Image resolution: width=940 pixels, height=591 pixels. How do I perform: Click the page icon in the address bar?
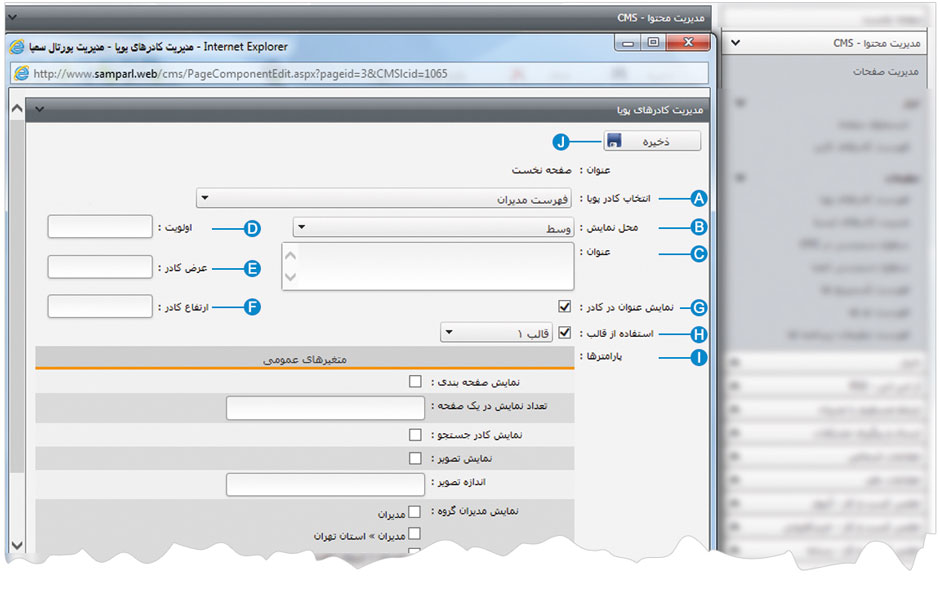(18, 73)
